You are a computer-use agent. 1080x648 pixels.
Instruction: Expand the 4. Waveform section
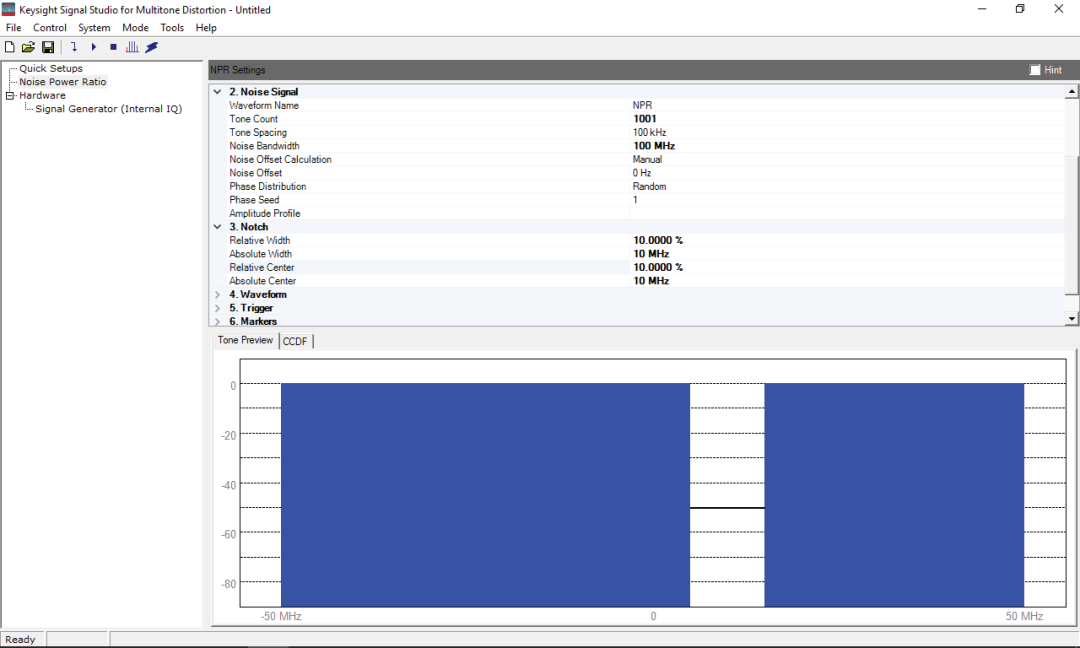point(218,295)
